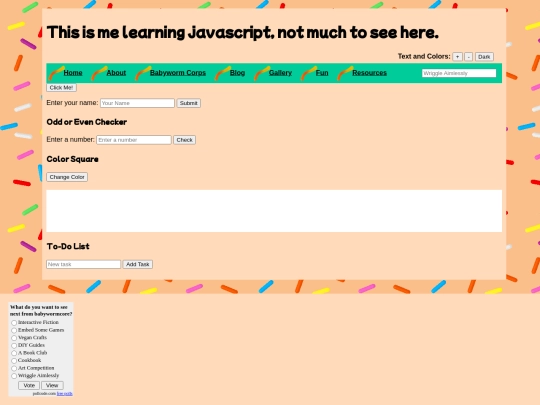Click the Text and Colors label
This screenshot has height=405, width=540.
click(x=424, y=56)
